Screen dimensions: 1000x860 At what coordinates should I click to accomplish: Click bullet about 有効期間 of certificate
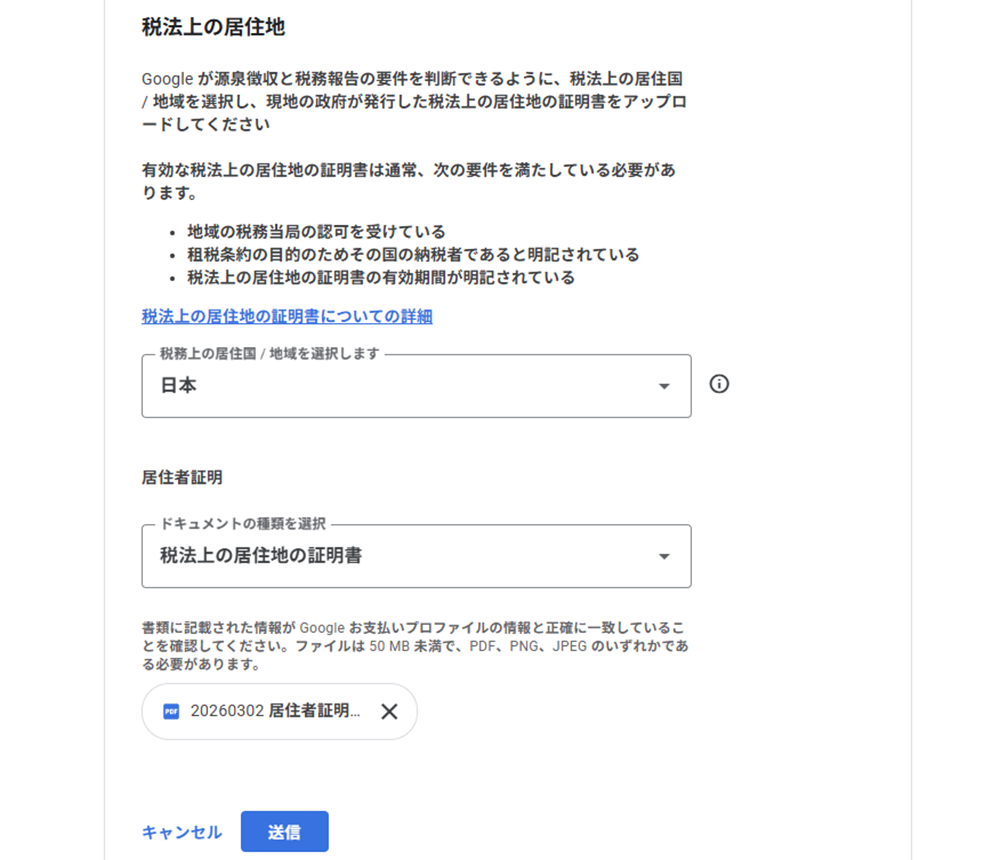tap(381, 278)
